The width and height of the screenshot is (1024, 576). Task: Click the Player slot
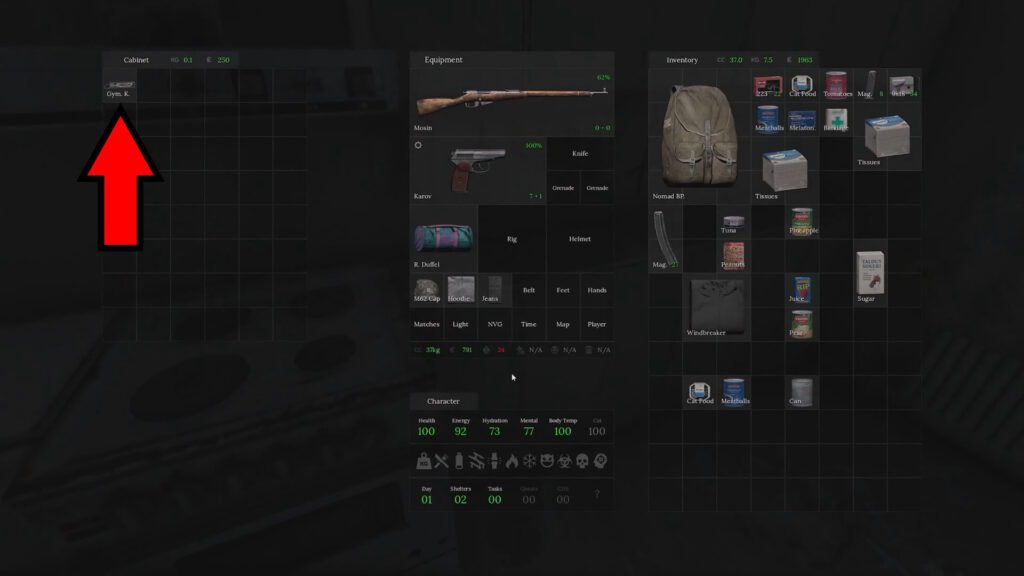tap(597, 324)
